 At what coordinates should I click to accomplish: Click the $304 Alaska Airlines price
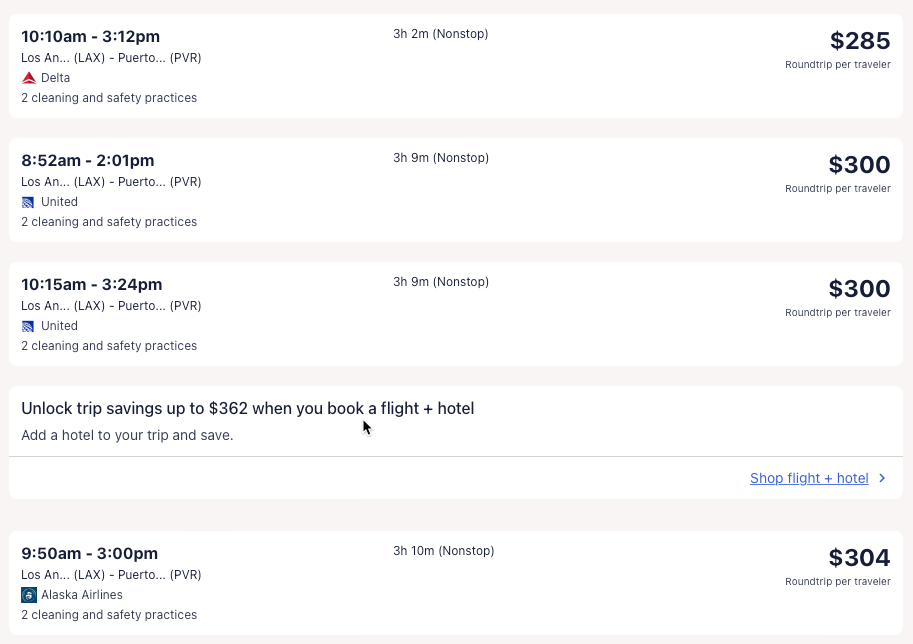point(859,558)
